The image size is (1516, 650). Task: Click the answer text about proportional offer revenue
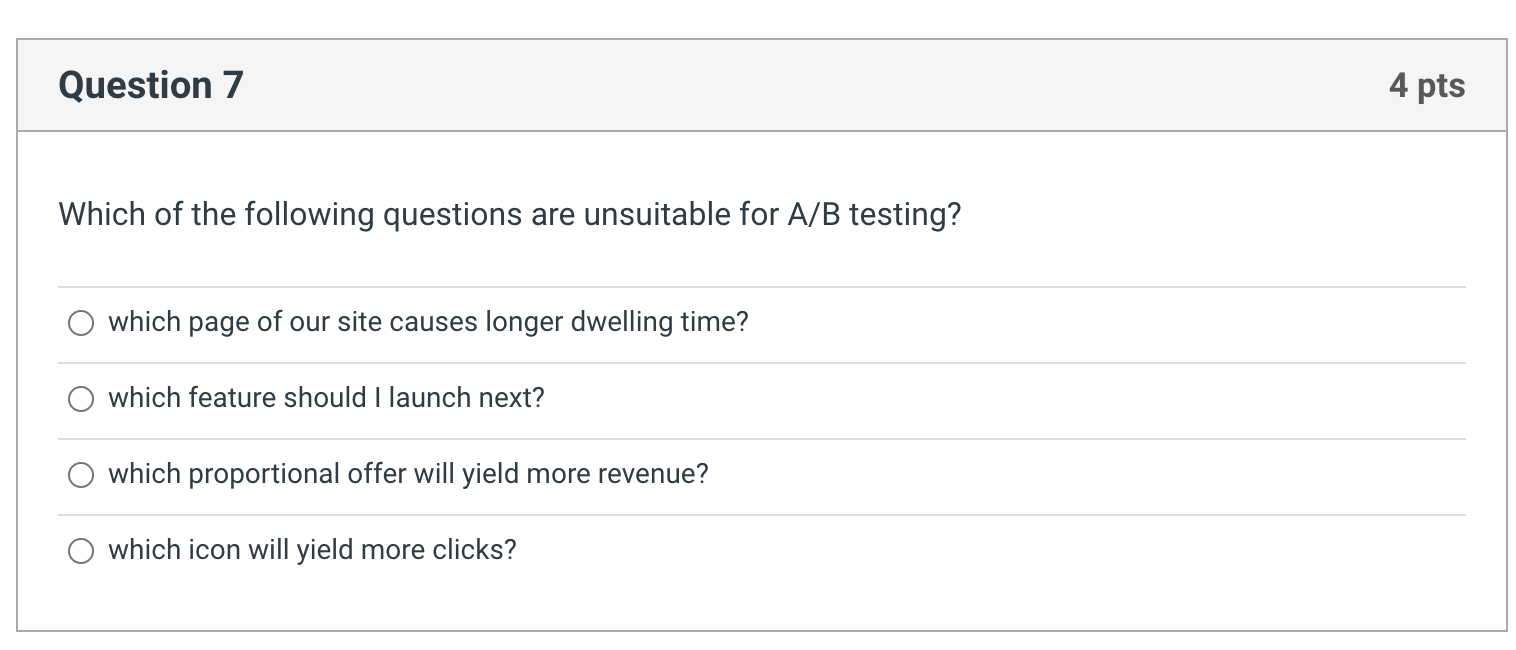[408, 474]
